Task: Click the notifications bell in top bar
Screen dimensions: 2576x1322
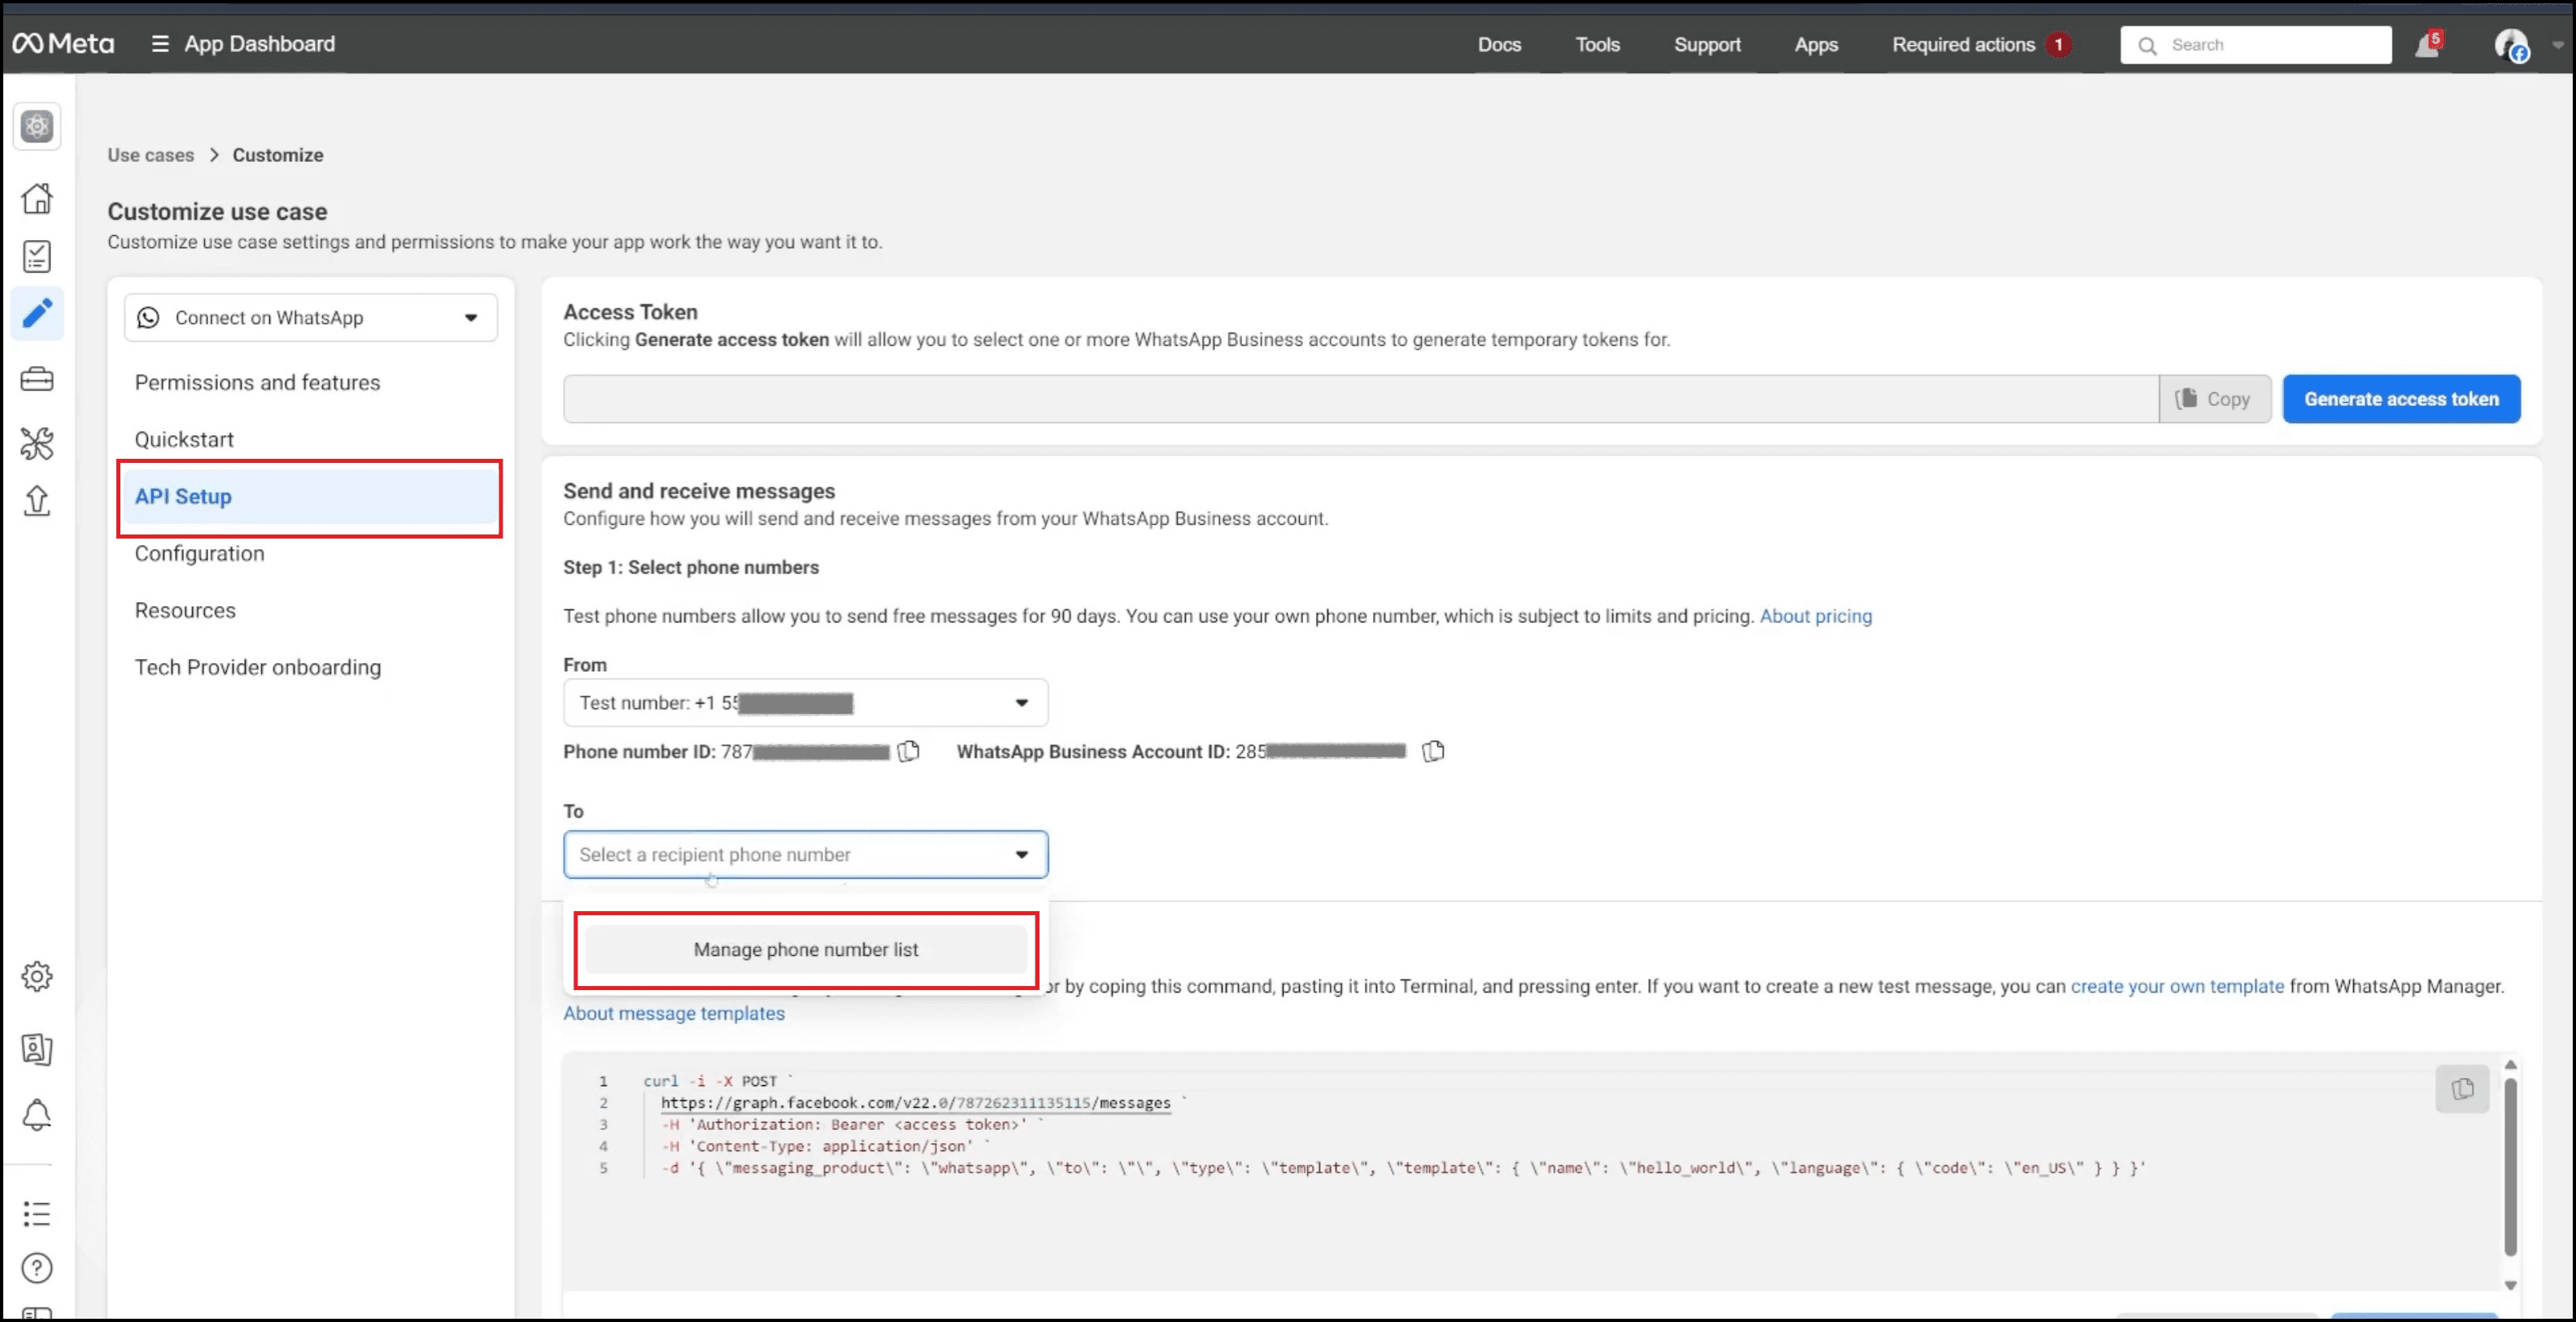Action: 2427,45
